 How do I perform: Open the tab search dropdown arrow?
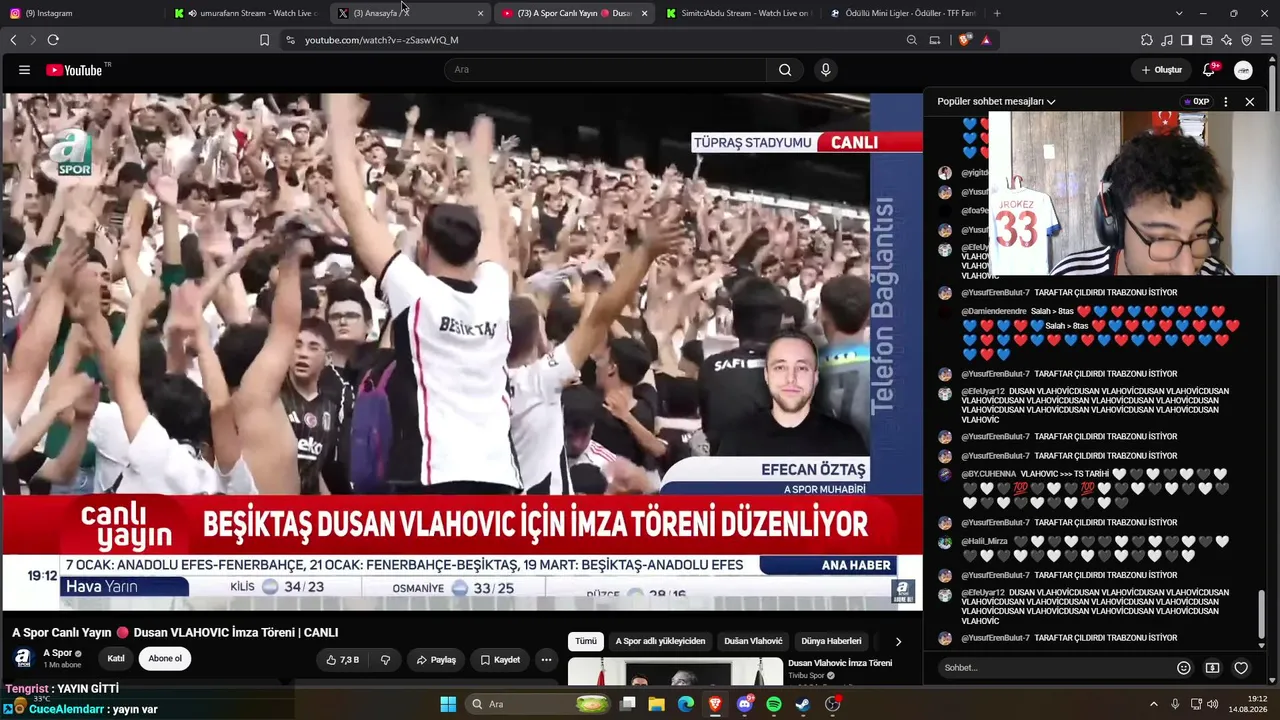pyautogui.click(x=1179, y=13)
